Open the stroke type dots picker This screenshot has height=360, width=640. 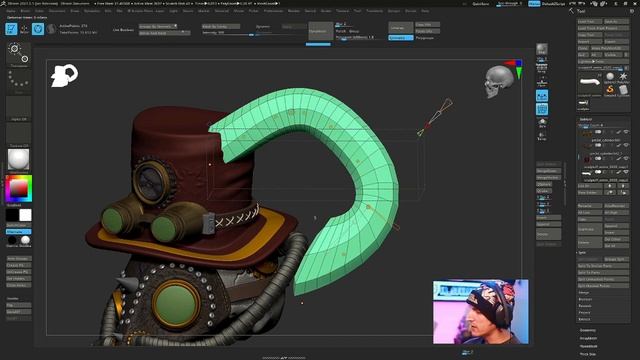click(19, 80)
